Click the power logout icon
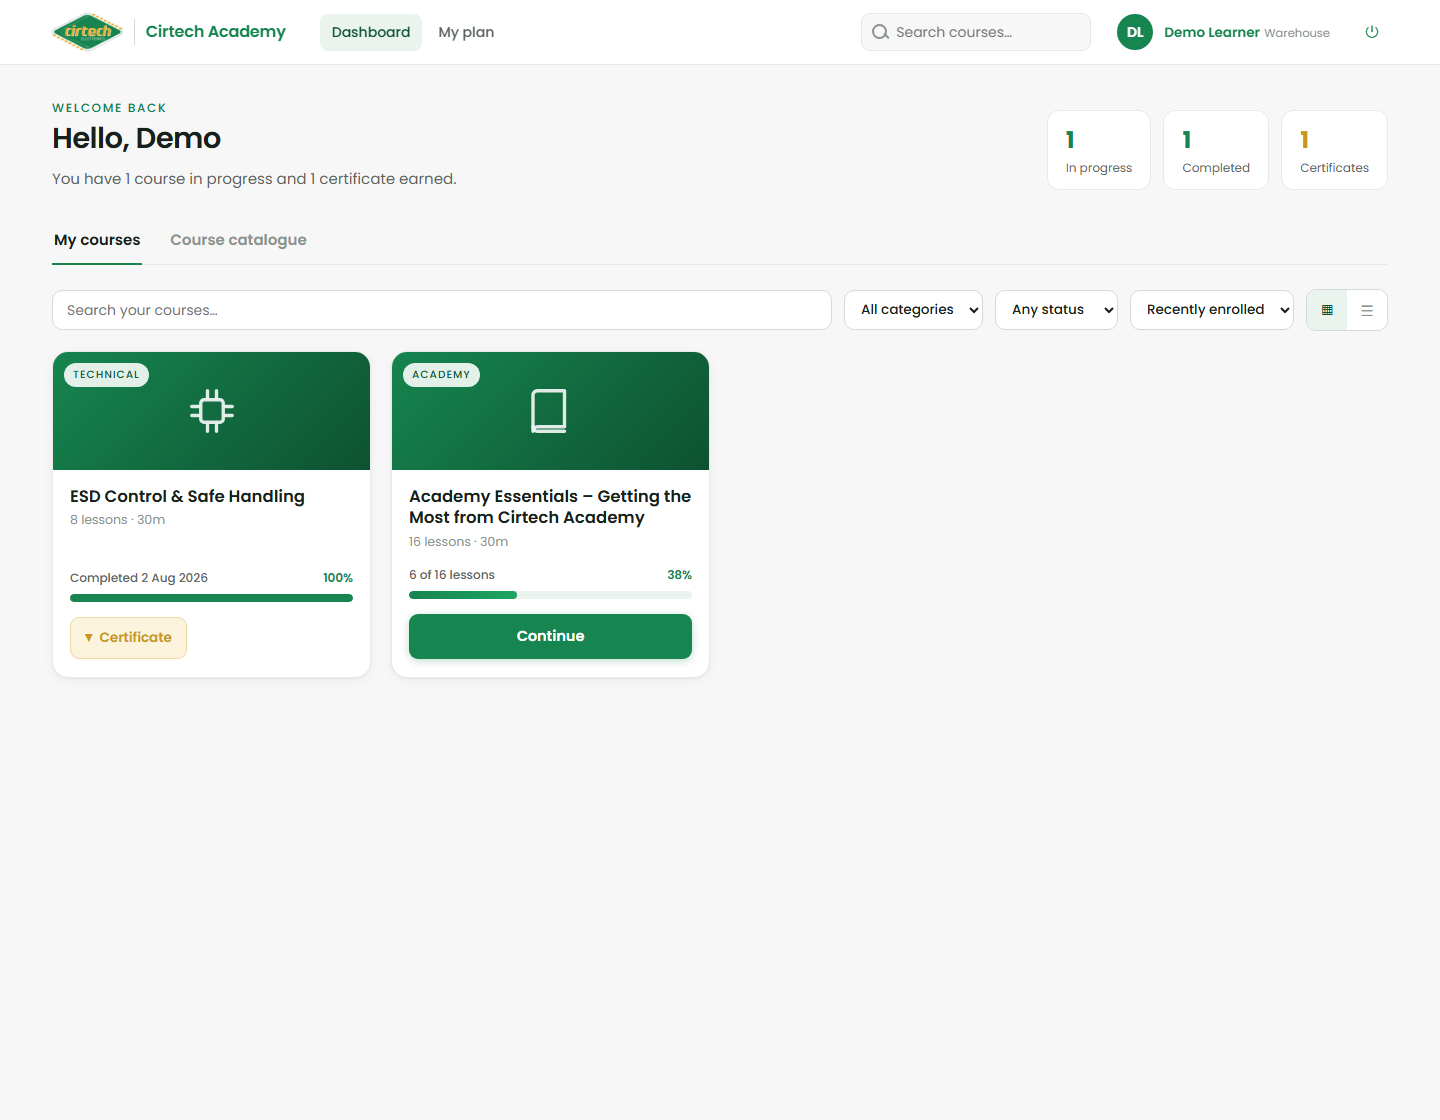This screenshot has width=1440, height=1120. 1372,32
